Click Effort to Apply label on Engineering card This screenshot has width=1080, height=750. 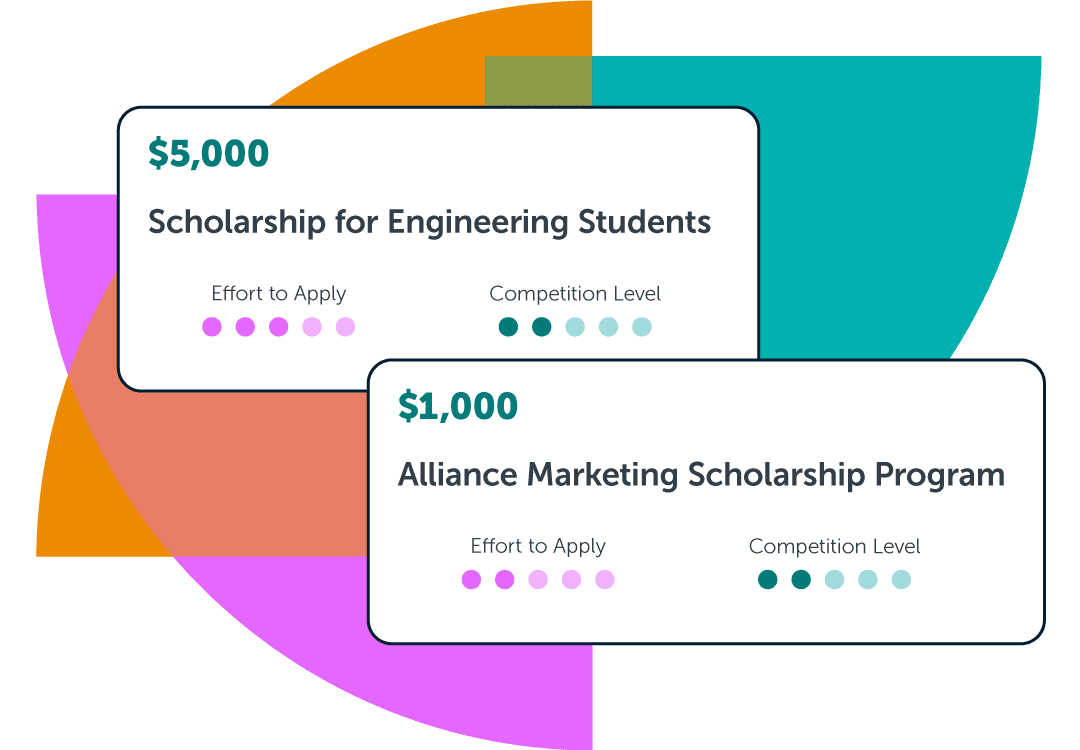[x=279, y=294]
